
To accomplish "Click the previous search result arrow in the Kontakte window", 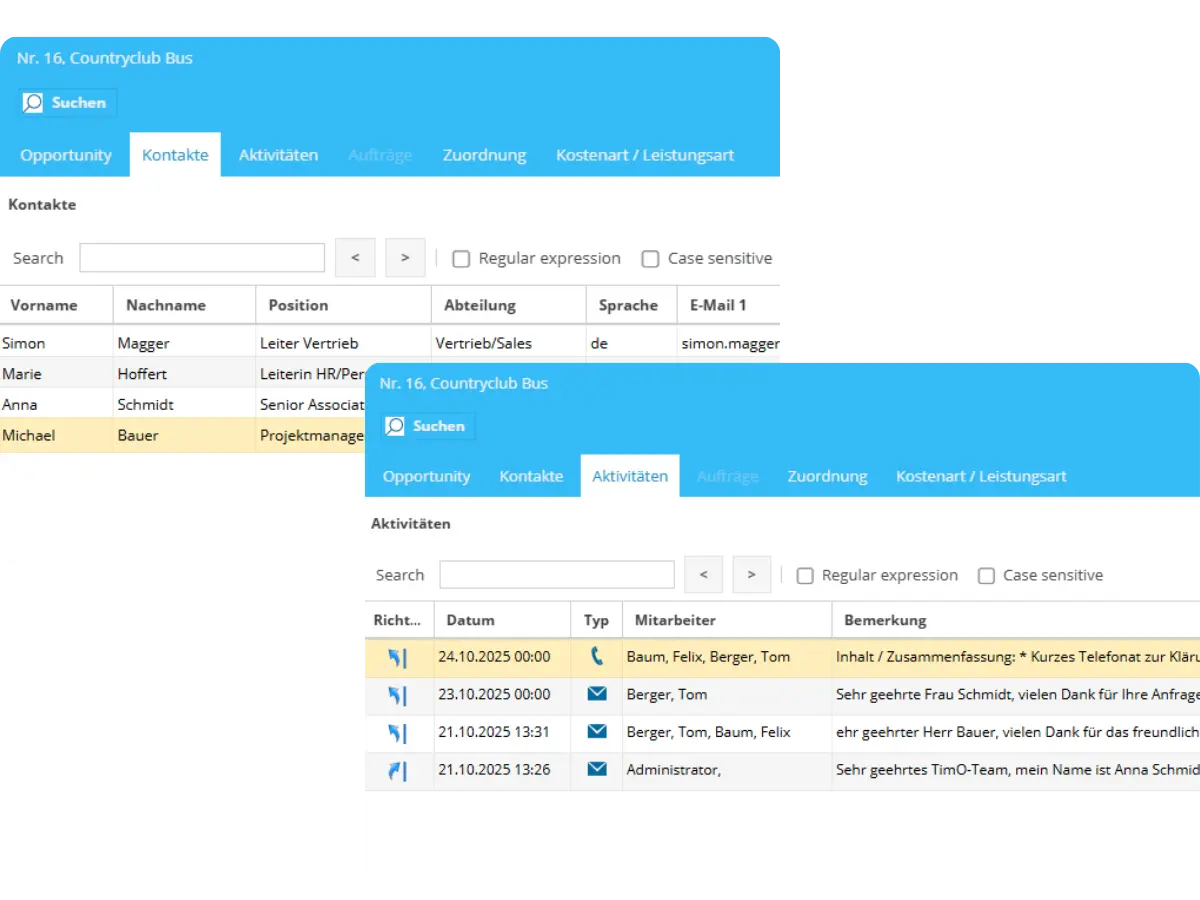I will (x=355, y=257).
